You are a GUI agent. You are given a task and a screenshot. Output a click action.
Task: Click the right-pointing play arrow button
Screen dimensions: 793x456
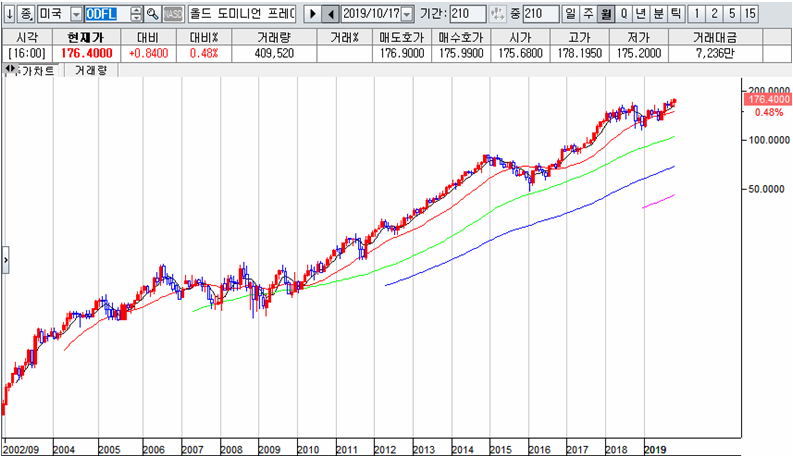313,14
